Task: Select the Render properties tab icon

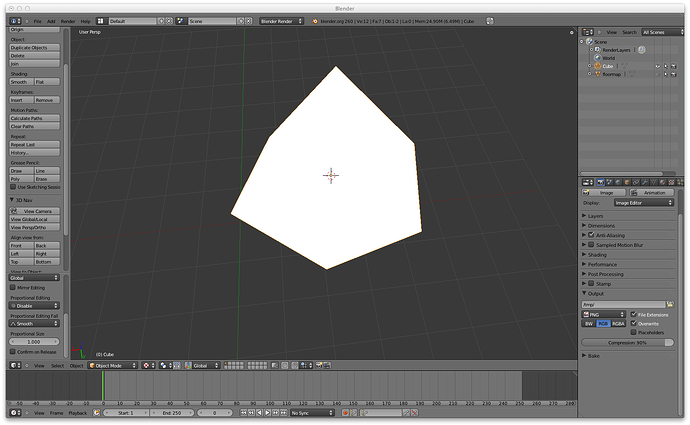Action: [601, 182]
